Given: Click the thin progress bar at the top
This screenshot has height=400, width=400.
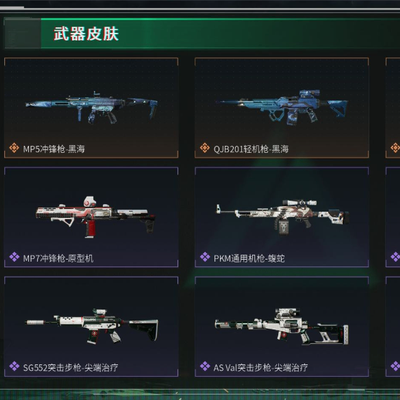Looking at the screenshot, I should pyautogui.click(x=200, y=7).
